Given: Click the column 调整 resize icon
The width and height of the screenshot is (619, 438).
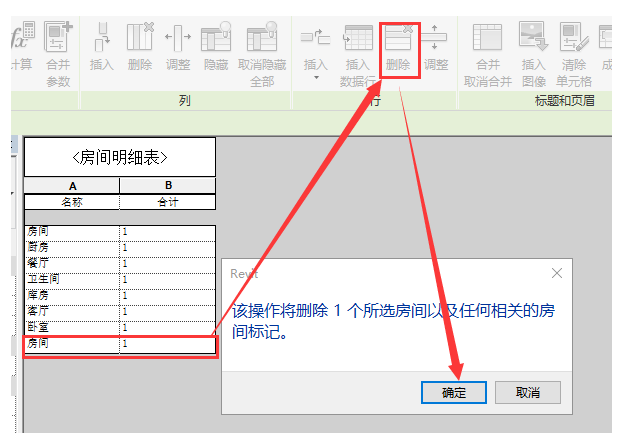Looking at the screenshot, I should point(178,37).
